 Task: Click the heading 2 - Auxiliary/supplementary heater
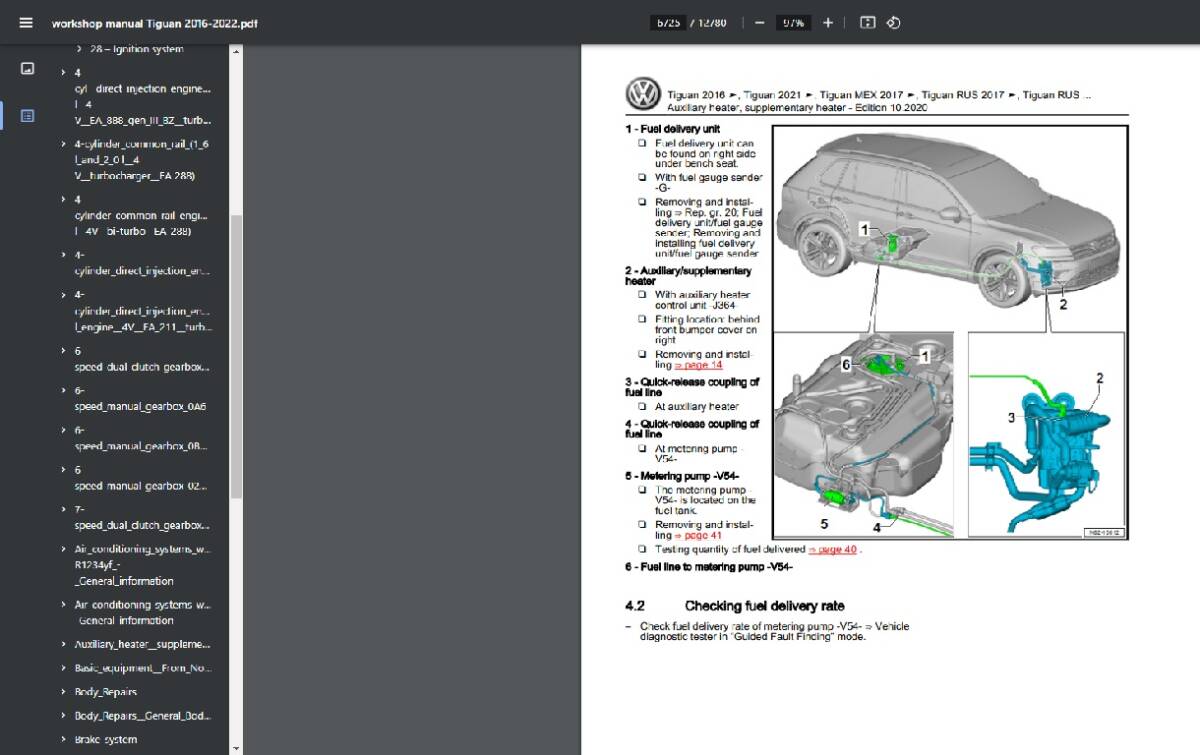pyautogui.click(x=688, y=276)
